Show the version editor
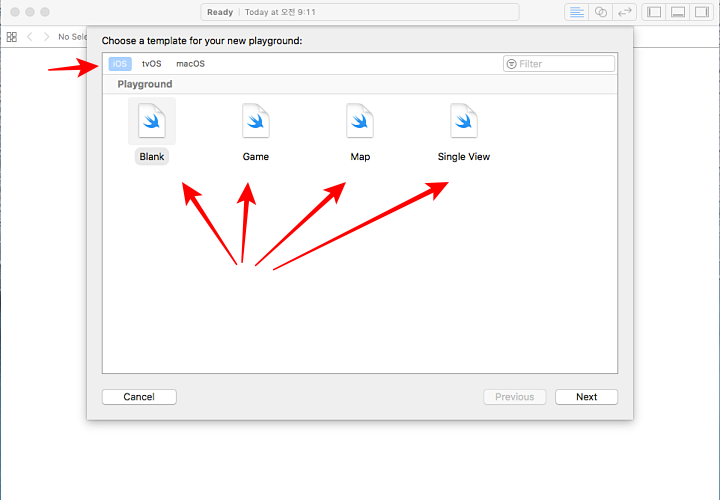The image size is (720, 500). coord(624,12)
